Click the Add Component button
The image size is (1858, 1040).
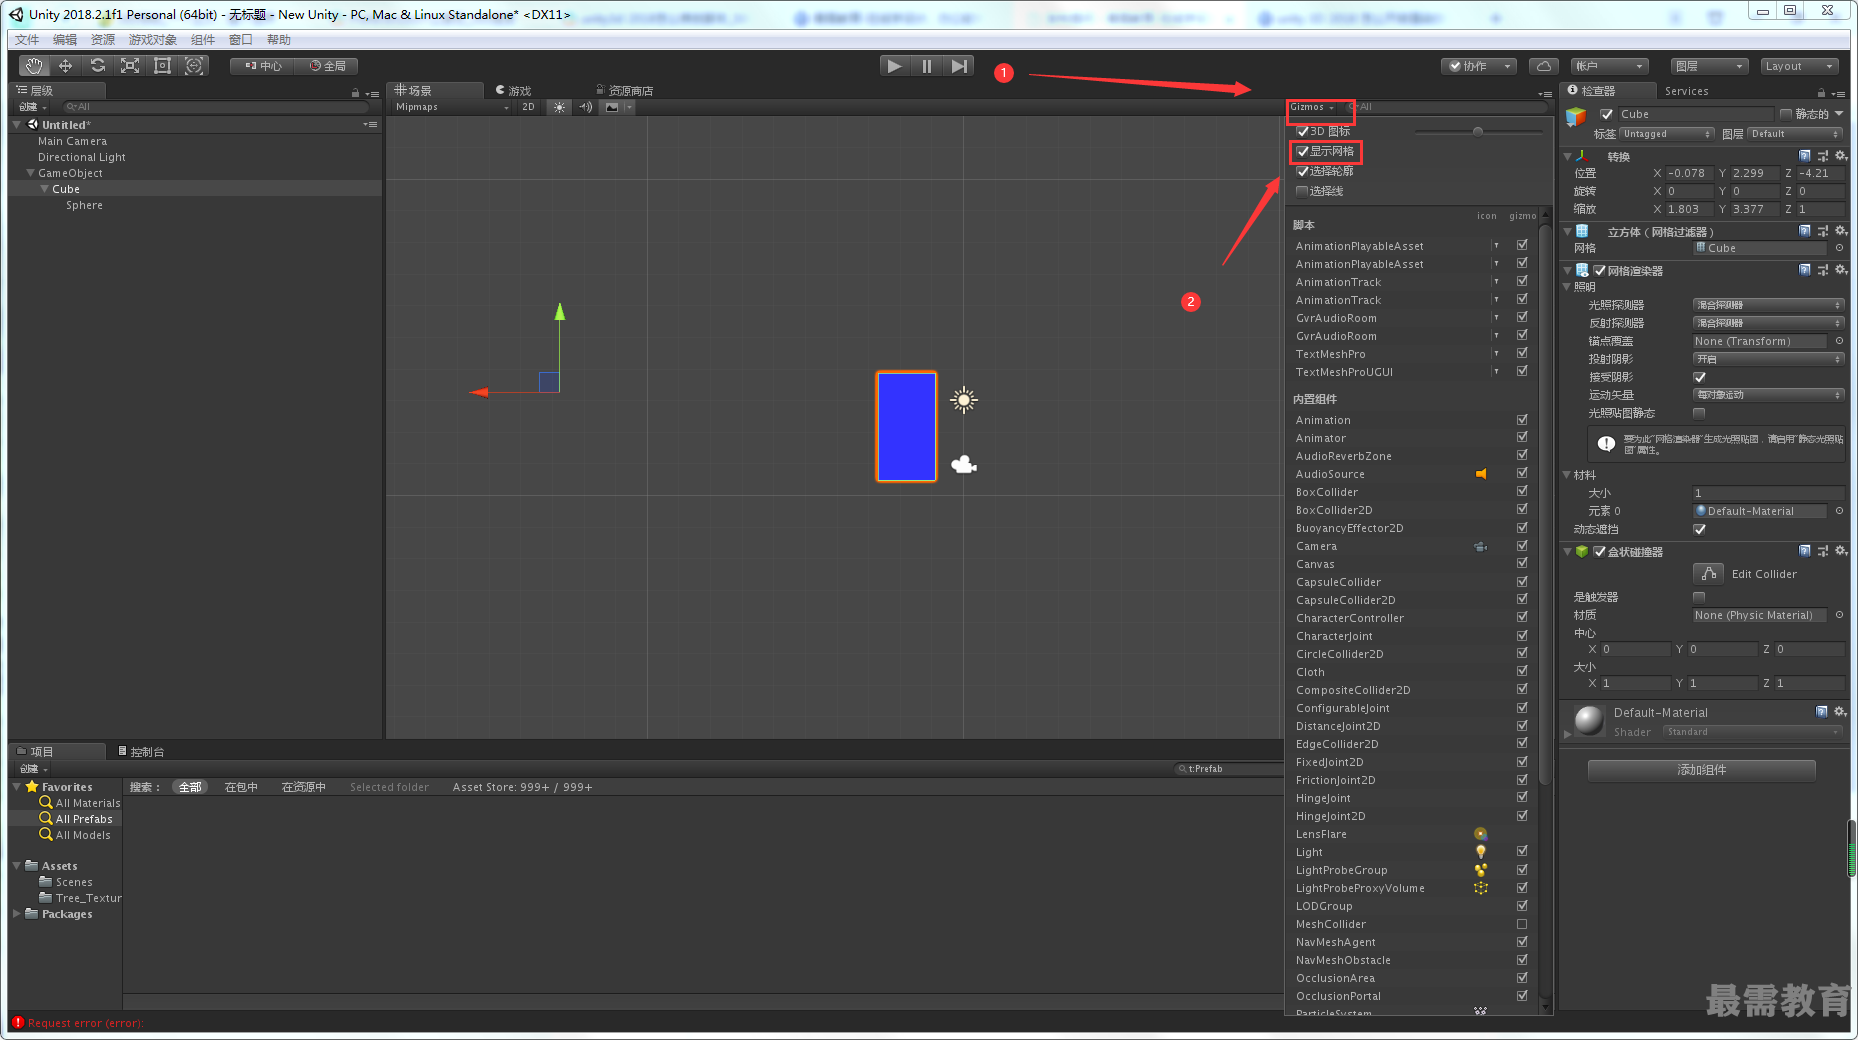[1702, 770]
